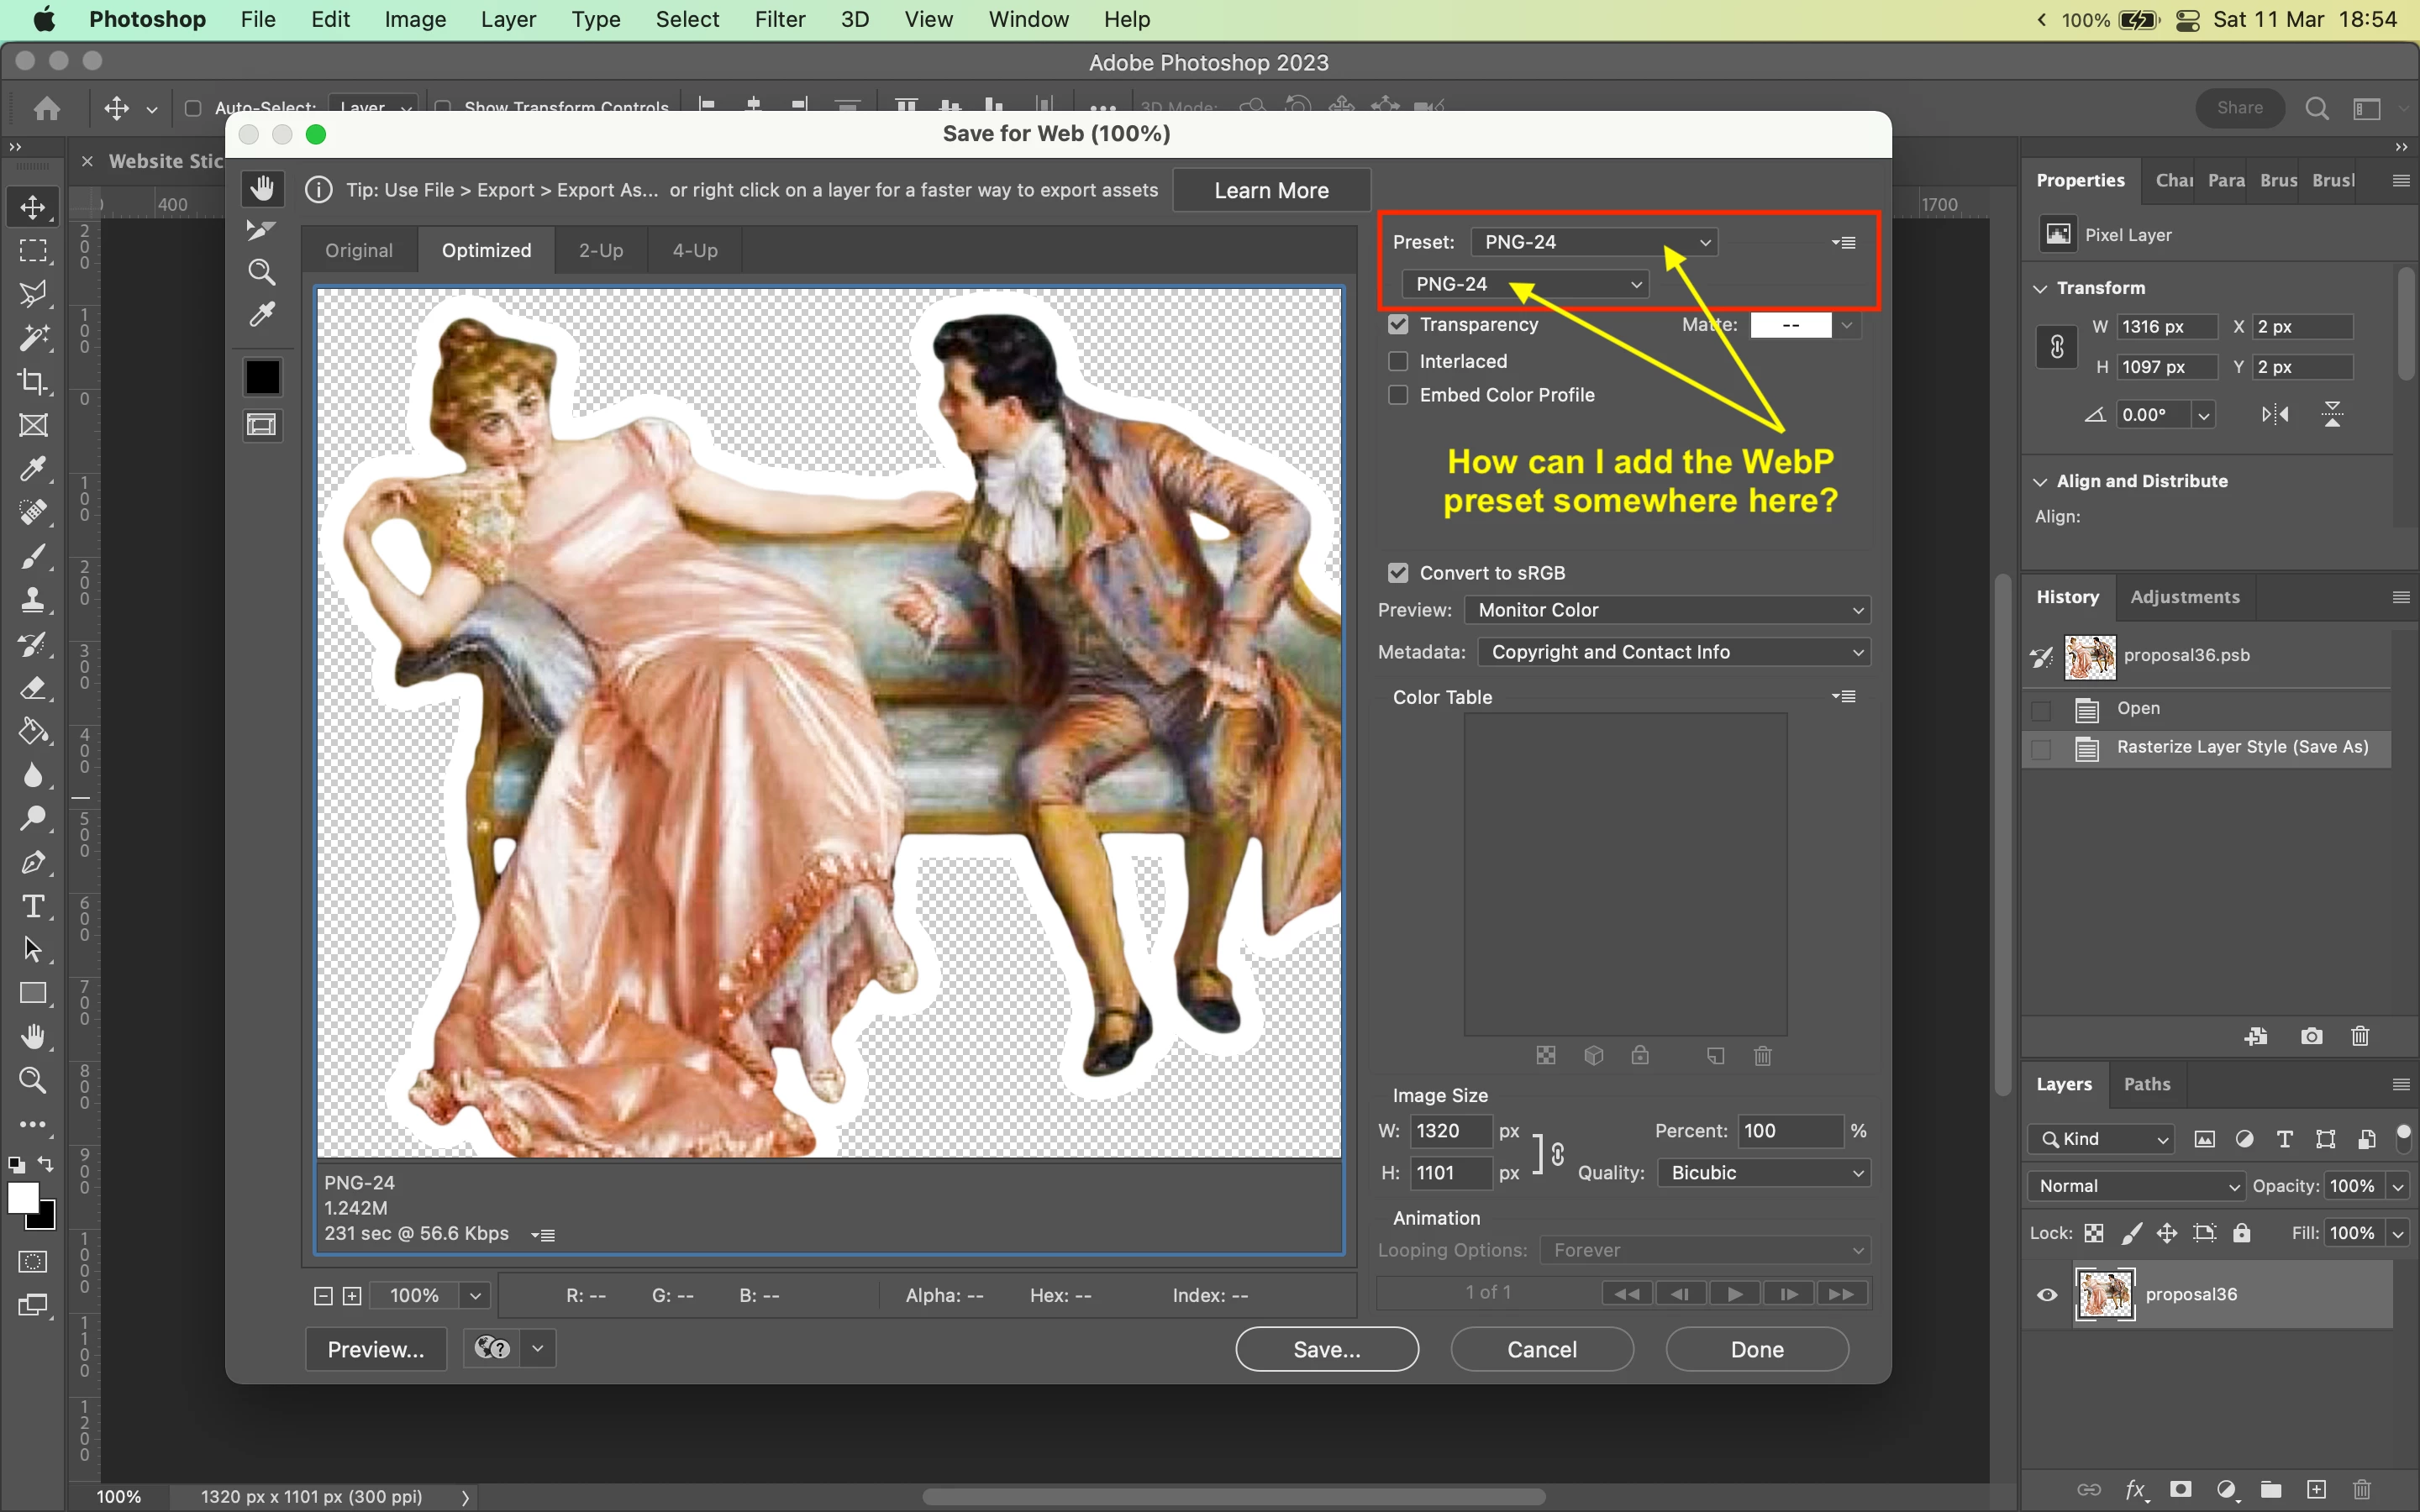This screenshot has width=2420, height=1512.
Task: Toggle slices visibility icon in dialog
Action: click(x=262, y=425)
